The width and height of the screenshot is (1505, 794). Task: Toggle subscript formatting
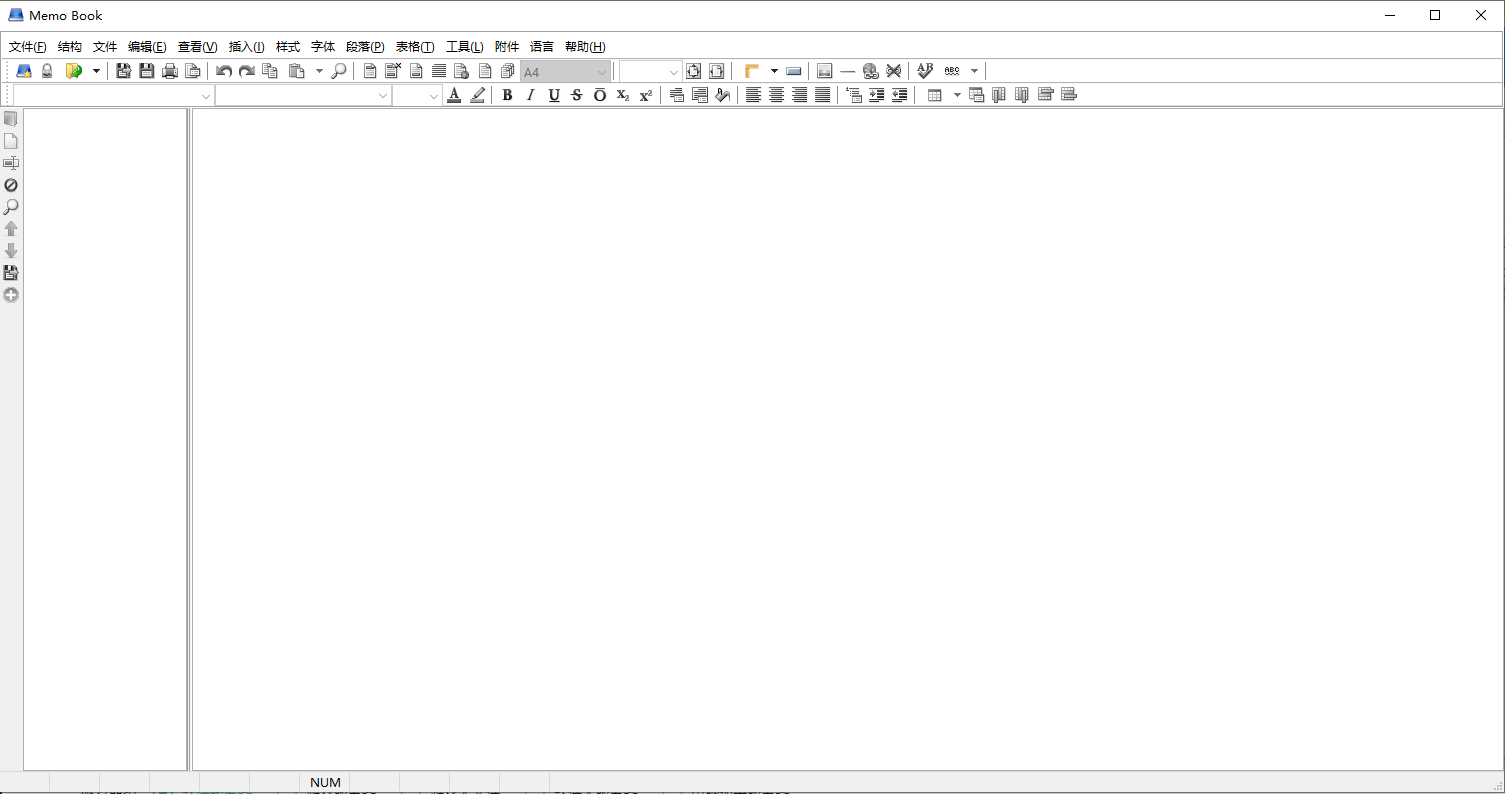pos(622,95)
